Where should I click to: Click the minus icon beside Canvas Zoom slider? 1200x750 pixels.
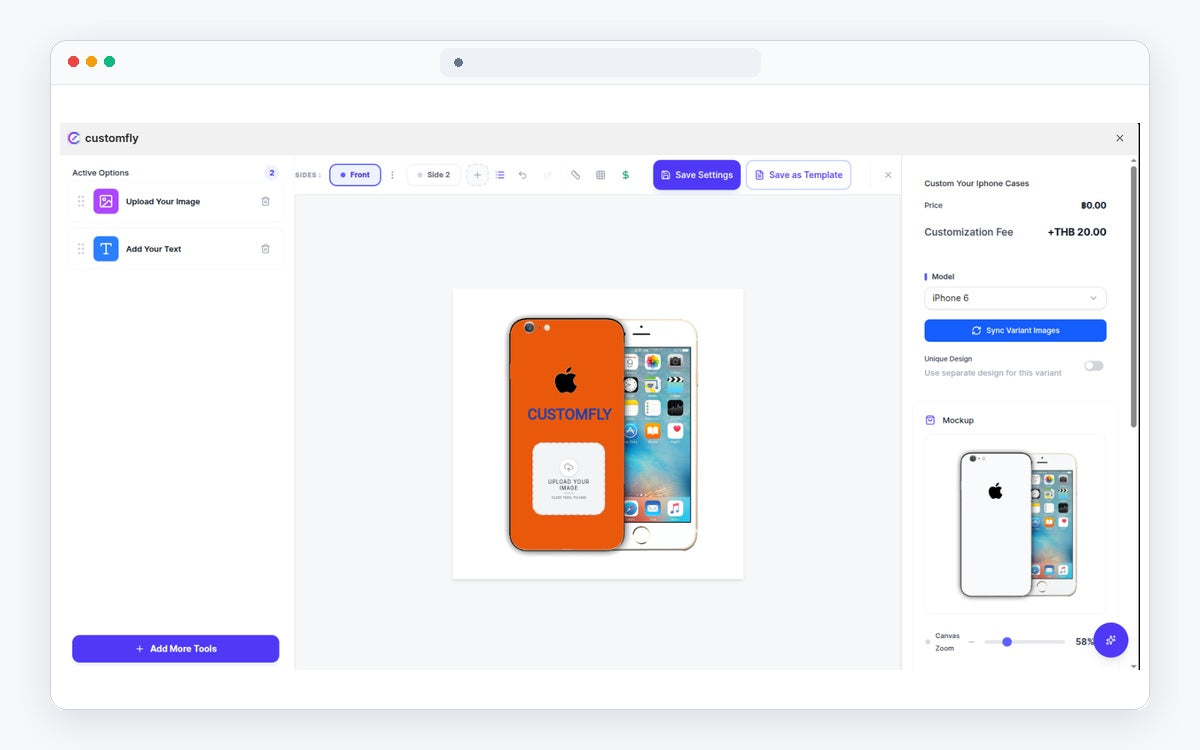tap(971, 642)
